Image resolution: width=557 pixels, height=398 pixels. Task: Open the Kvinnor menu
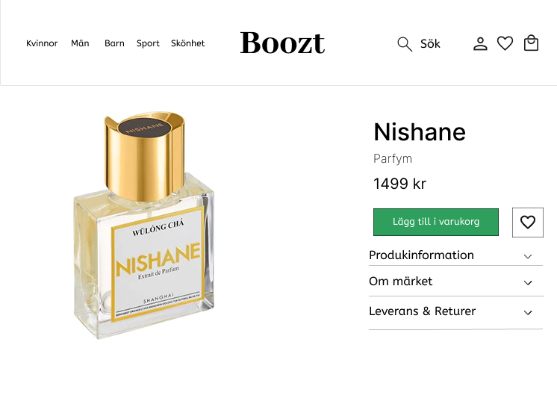pos(42,43)
